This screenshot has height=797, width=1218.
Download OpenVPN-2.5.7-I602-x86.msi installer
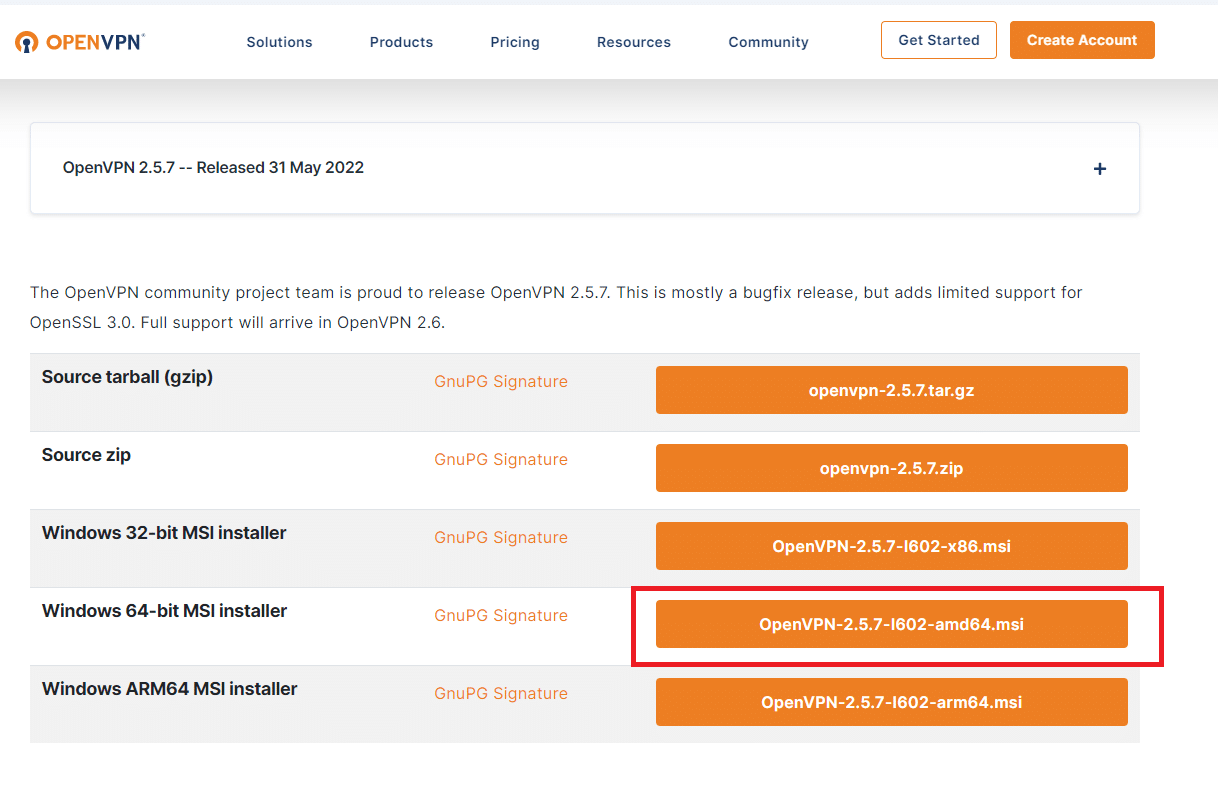pyautogui.click(x=892, y=546)
